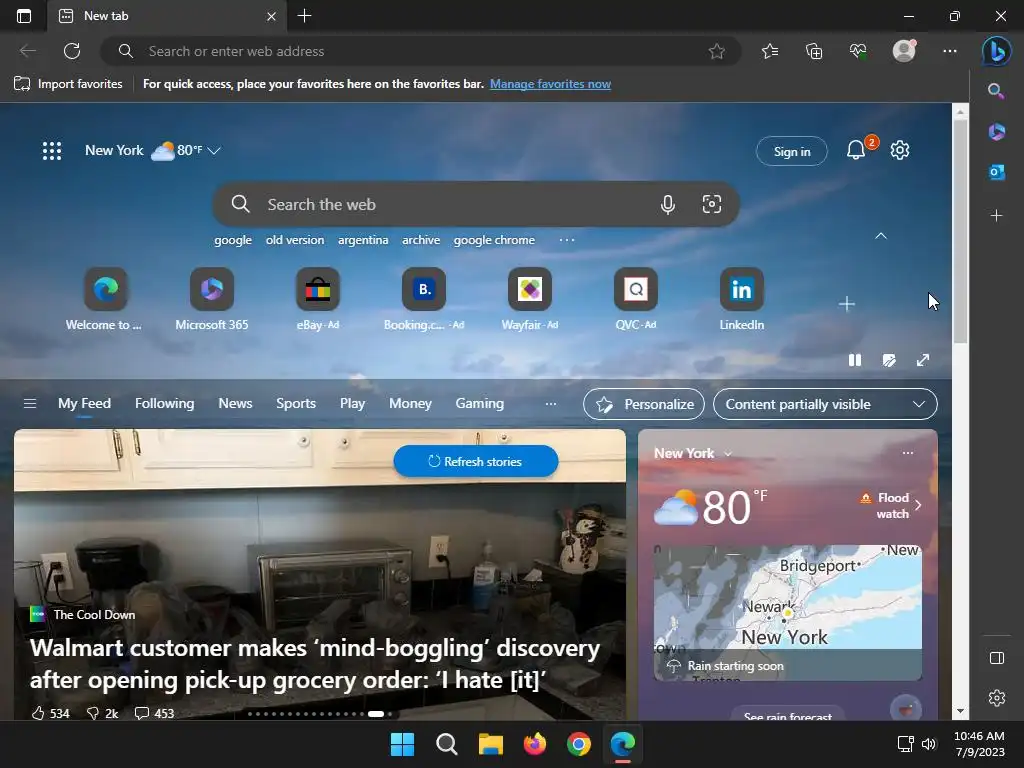Image resolution: width=1024 pixels, height=768 pixels.
Task: Open weather card more options
Action: [x=908, y=453]
